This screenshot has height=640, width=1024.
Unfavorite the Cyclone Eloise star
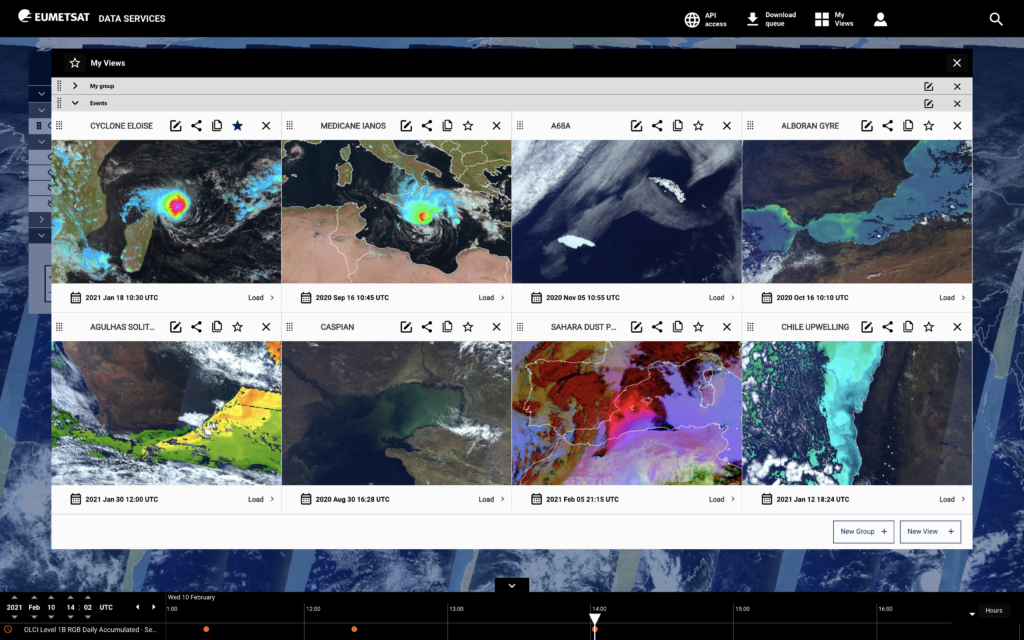click(237, 126)
